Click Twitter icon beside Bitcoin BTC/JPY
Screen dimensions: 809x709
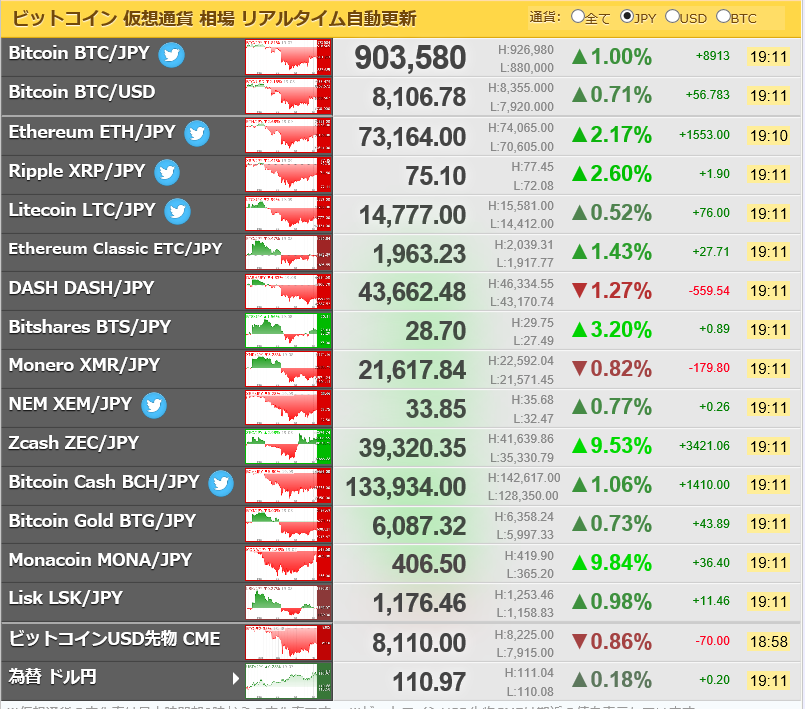coord(172,55)
